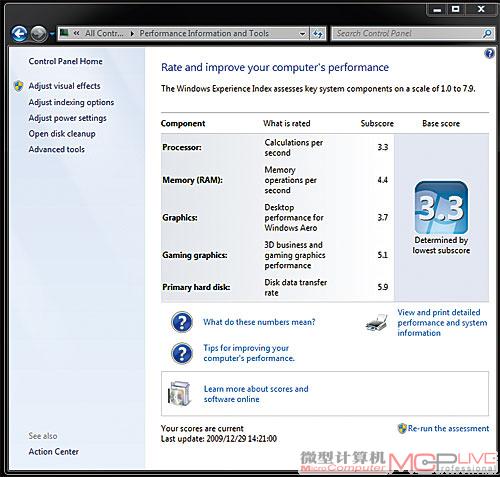Click the Control Panel icon in address bar
This screenshot has height=477, width=500.
pos(64,33)
